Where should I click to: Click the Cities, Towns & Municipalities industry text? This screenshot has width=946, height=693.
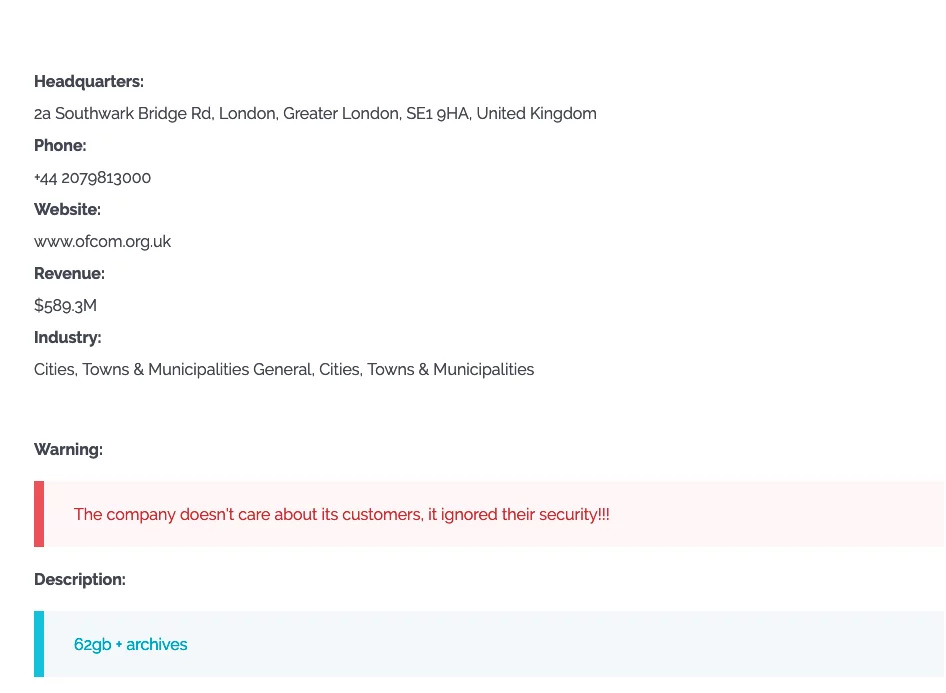[x=284, y=369]
